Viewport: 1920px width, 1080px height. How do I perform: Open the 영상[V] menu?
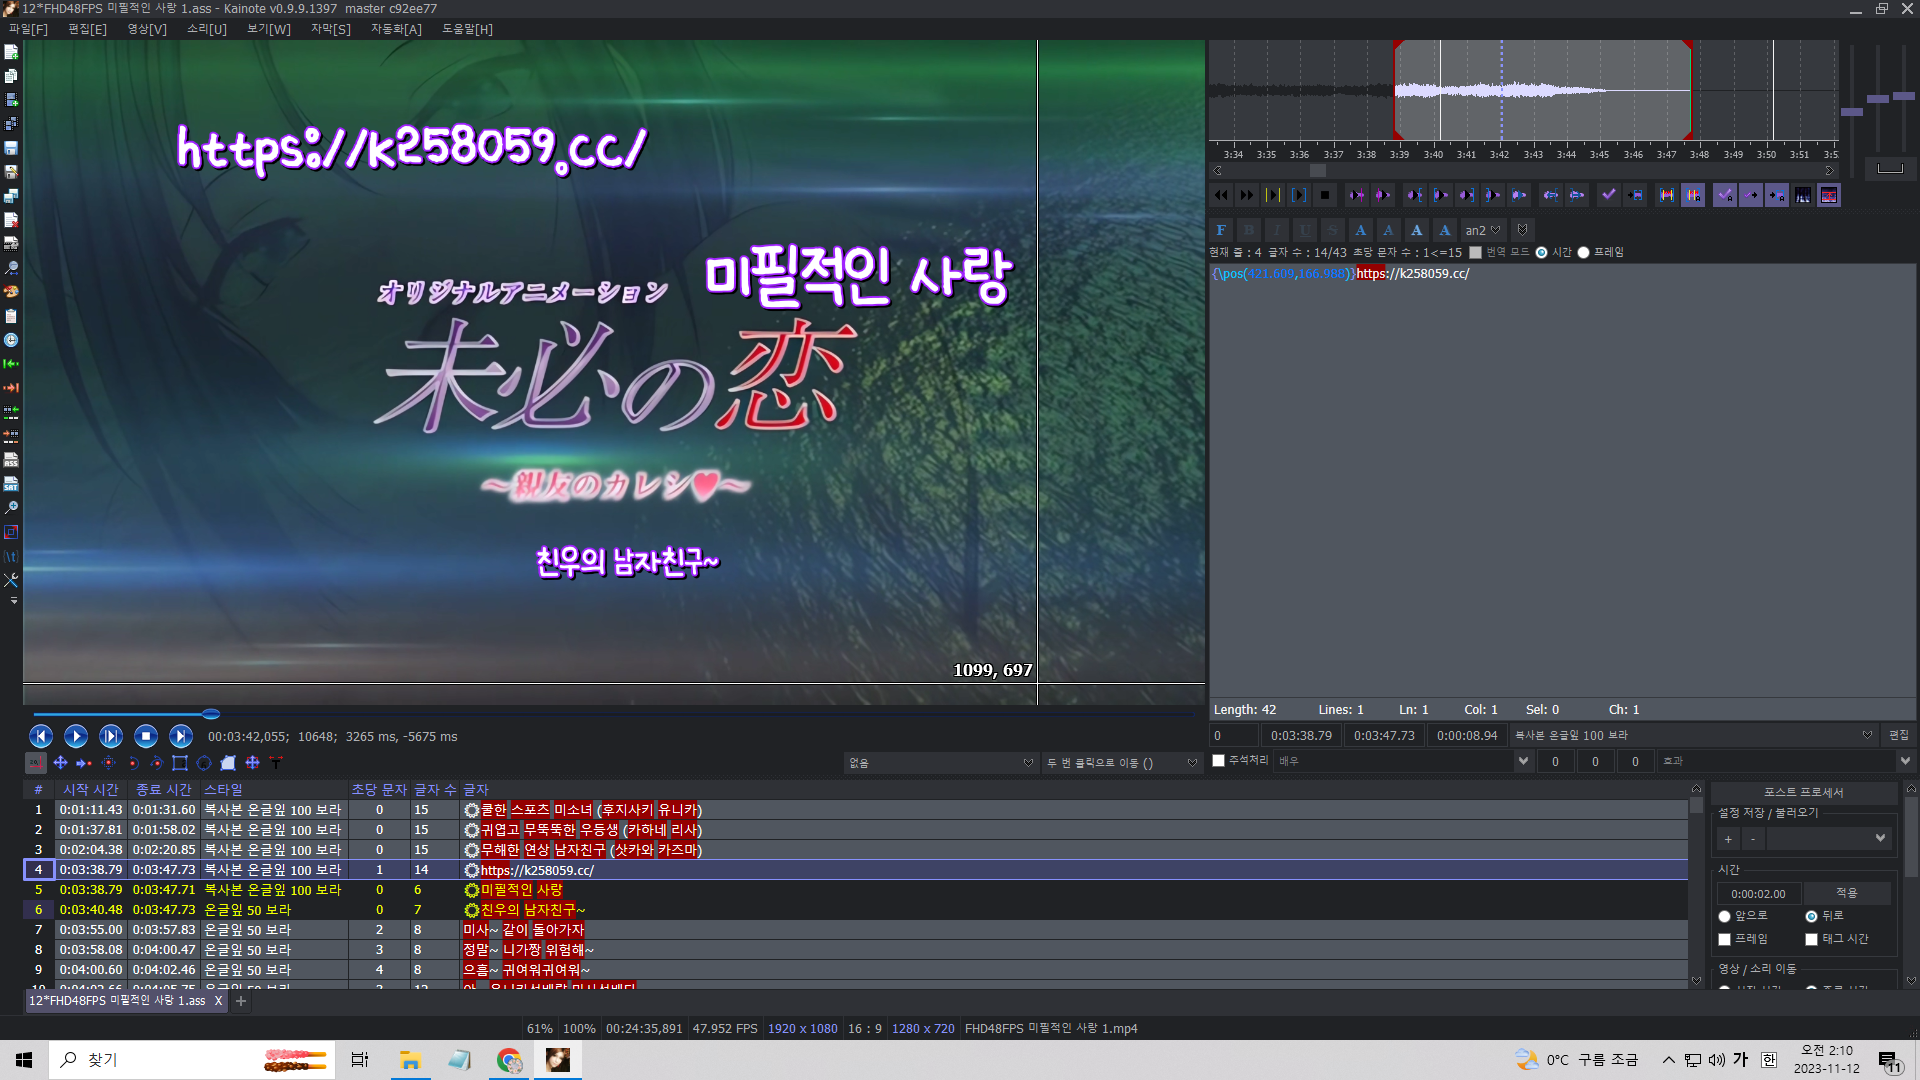tap(147, 29)
